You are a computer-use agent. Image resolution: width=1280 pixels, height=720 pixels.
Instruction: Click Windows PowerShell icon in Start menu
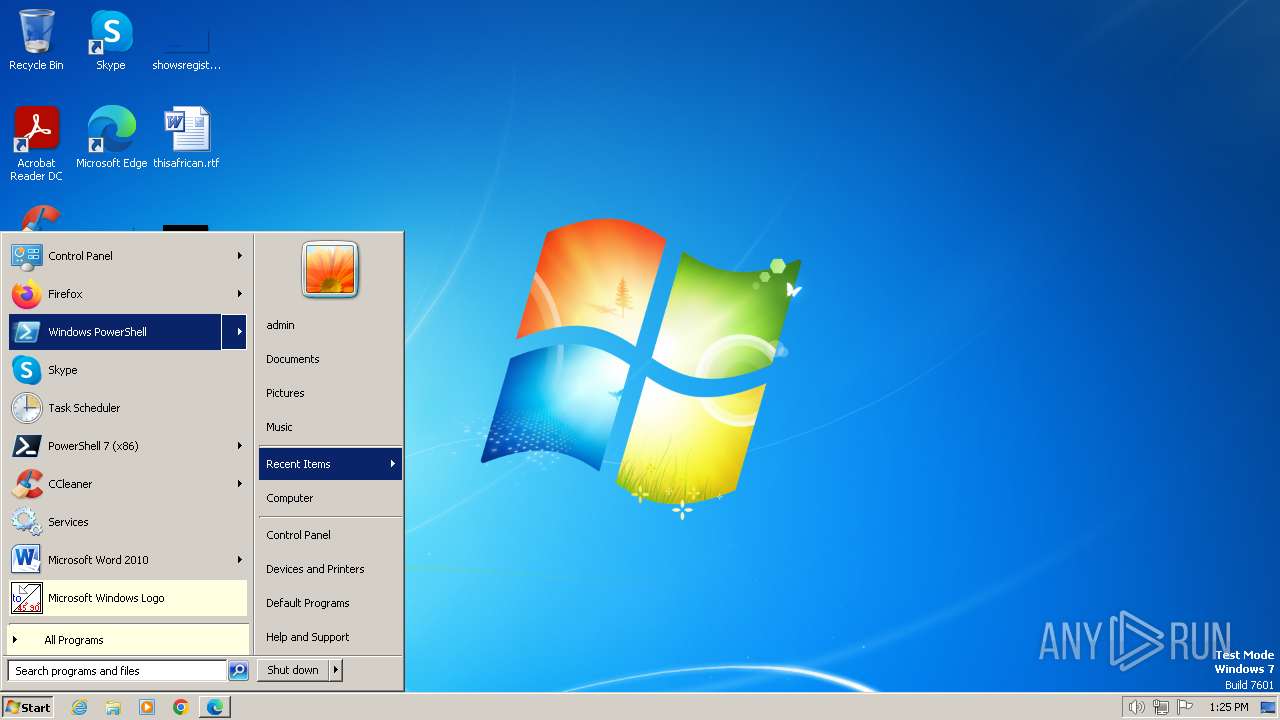27,332
